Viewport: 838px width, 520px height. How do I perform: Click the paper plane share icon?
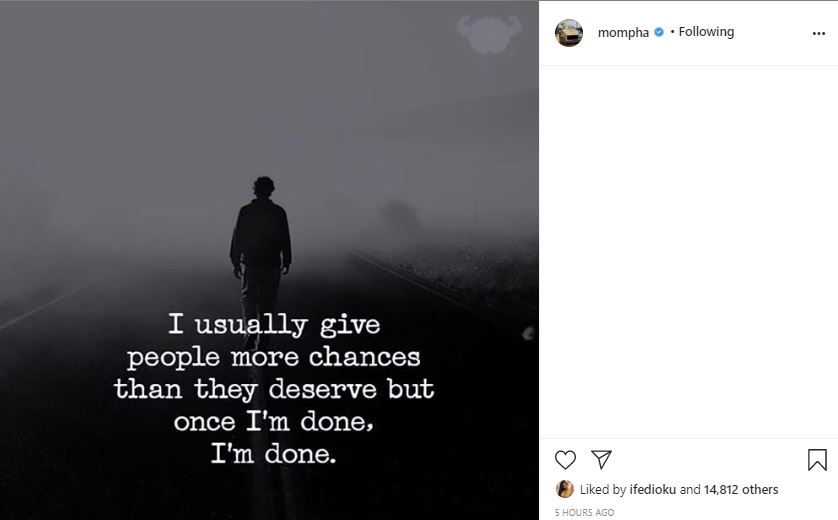point(601,459)
